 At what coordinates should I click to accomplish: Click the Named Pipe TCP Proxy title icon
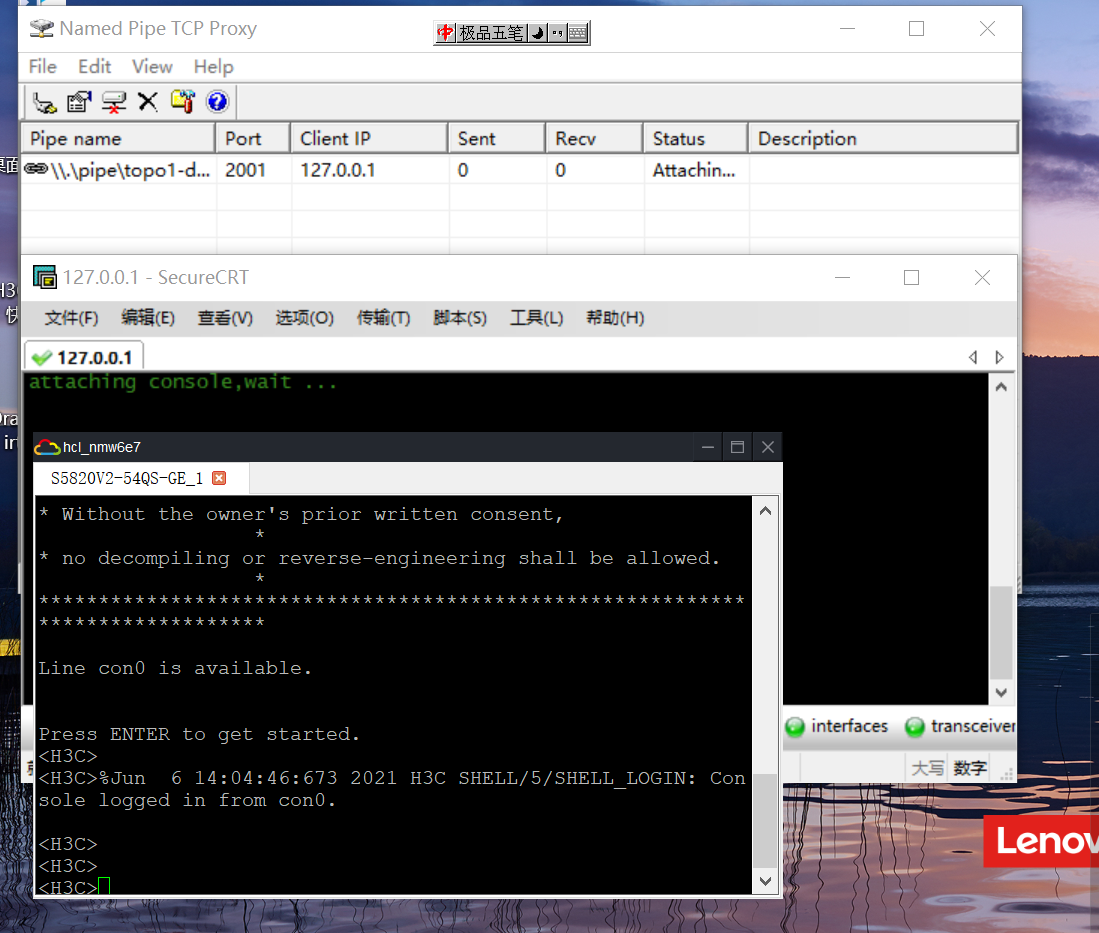tap(41, 29)
